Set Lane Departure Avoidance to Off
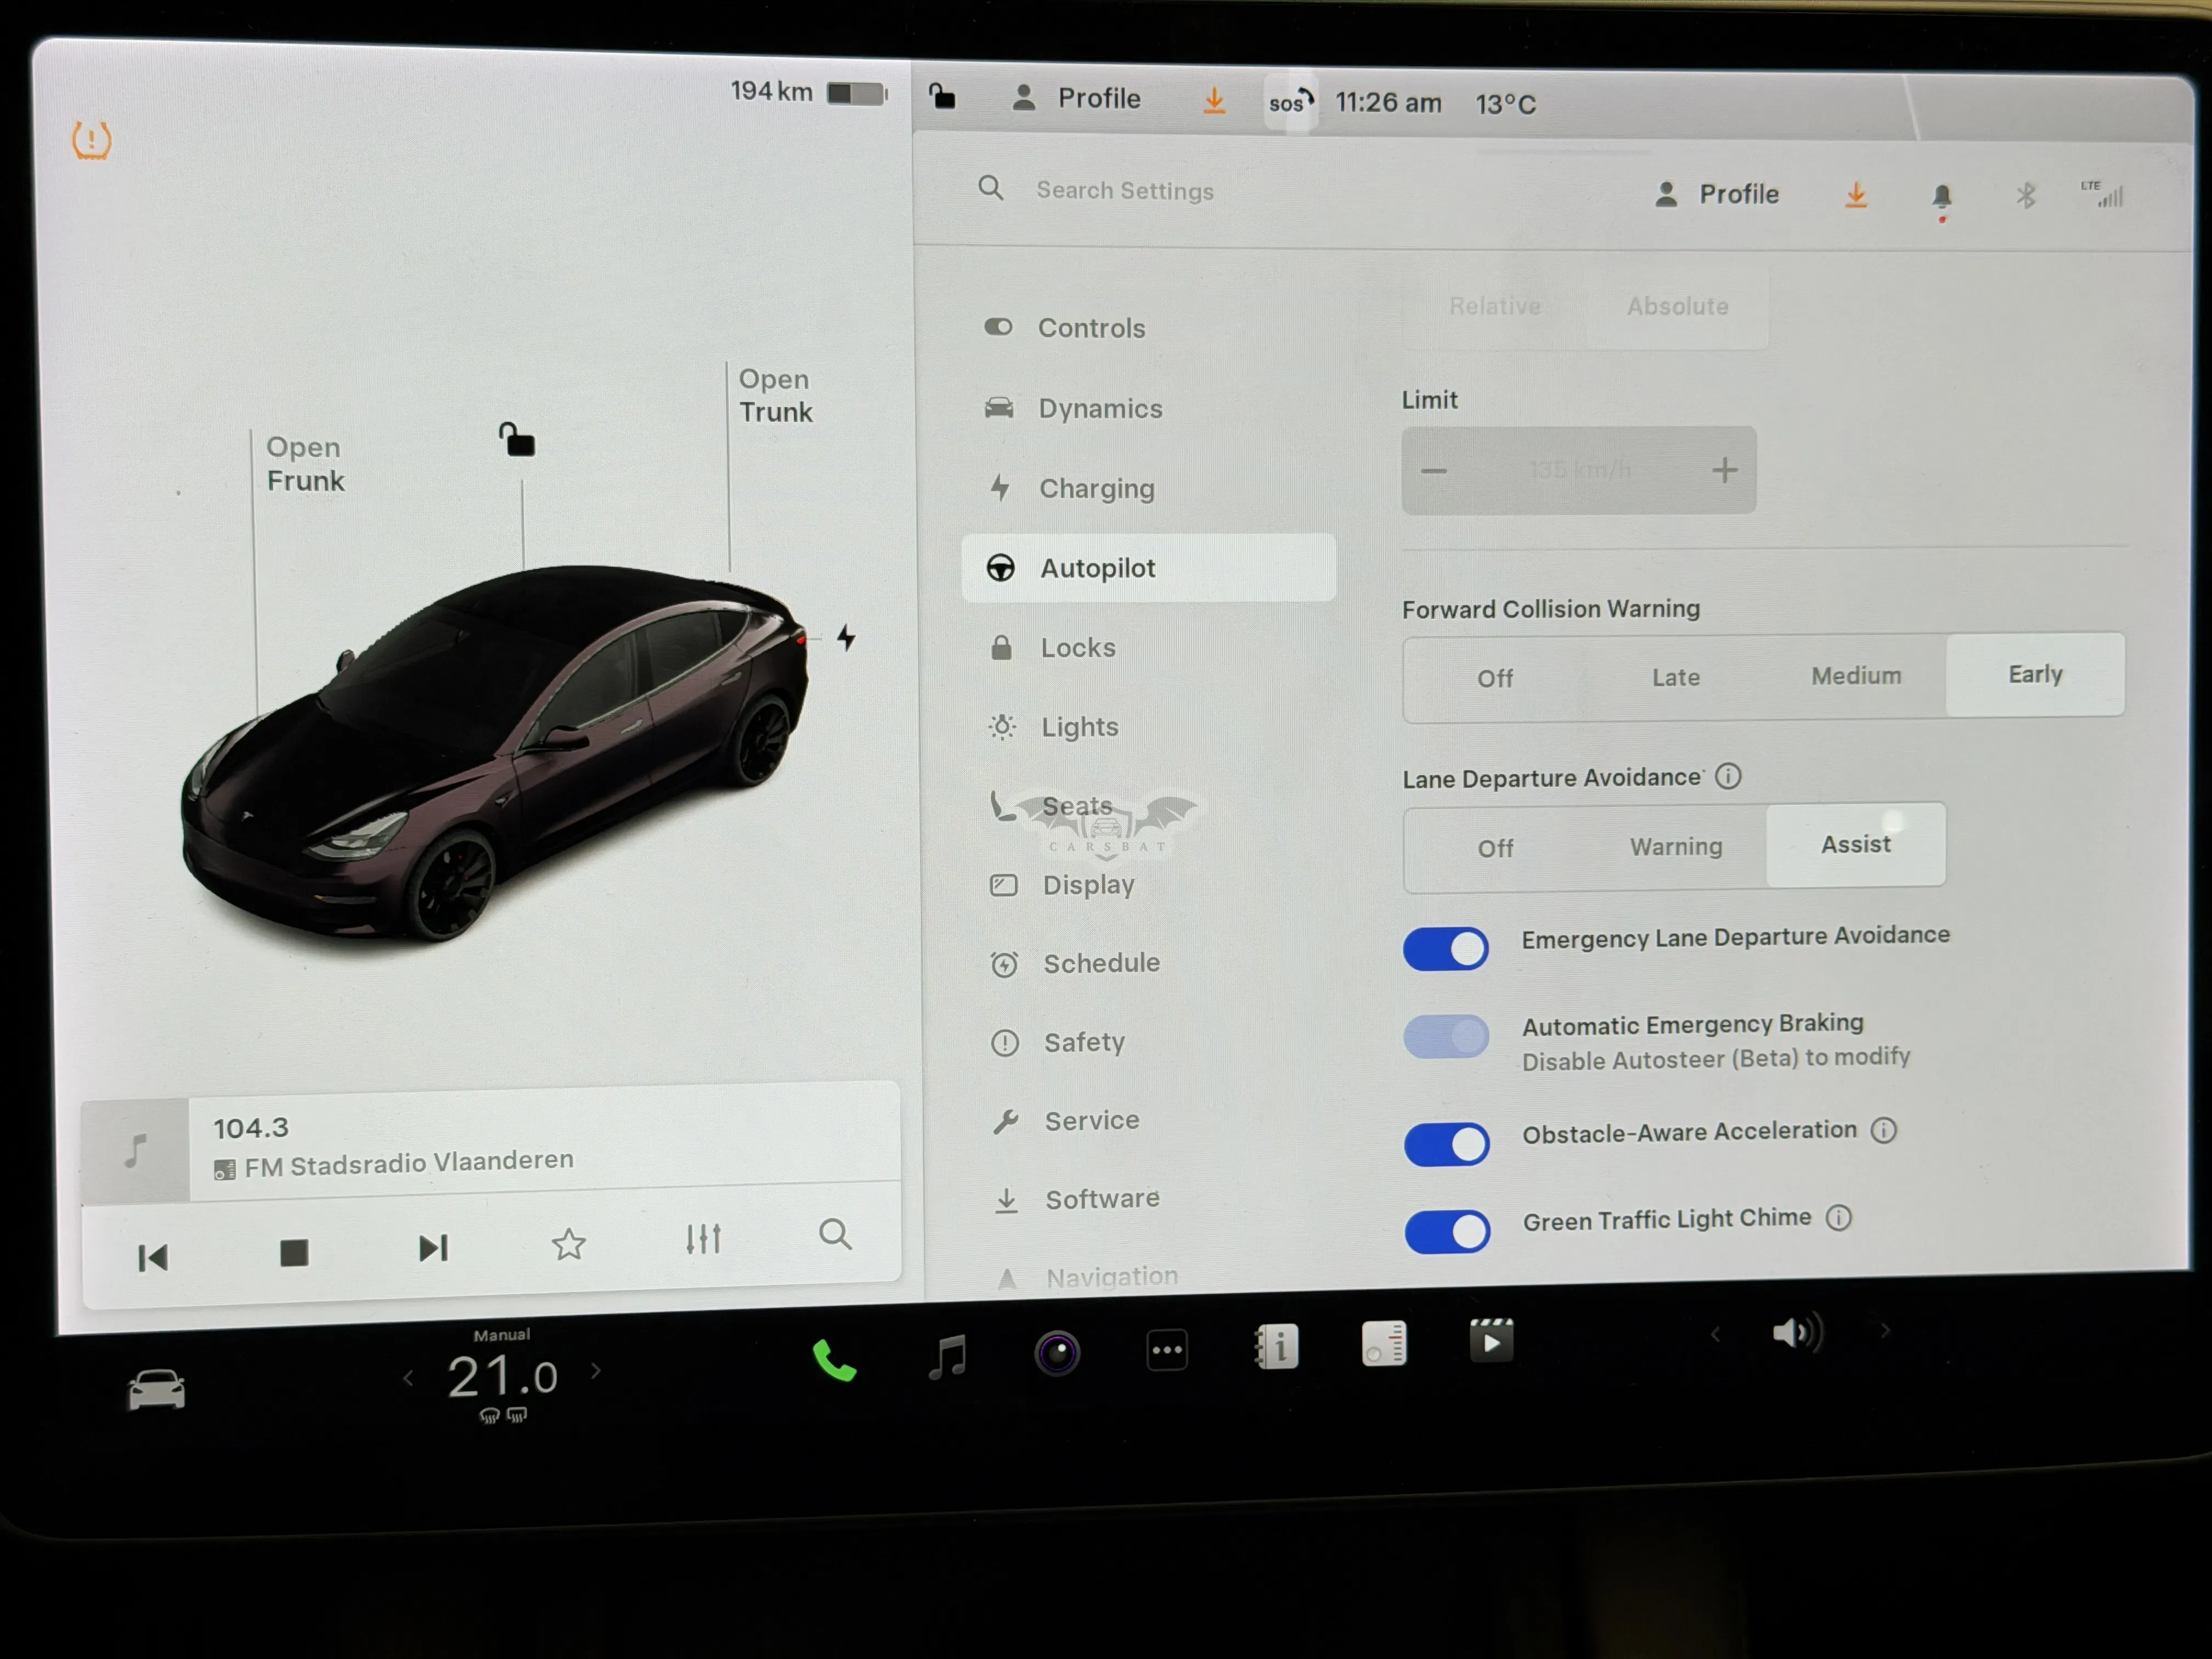Viewport: 2212px width, 1659px height. (x=1495, y=848)
